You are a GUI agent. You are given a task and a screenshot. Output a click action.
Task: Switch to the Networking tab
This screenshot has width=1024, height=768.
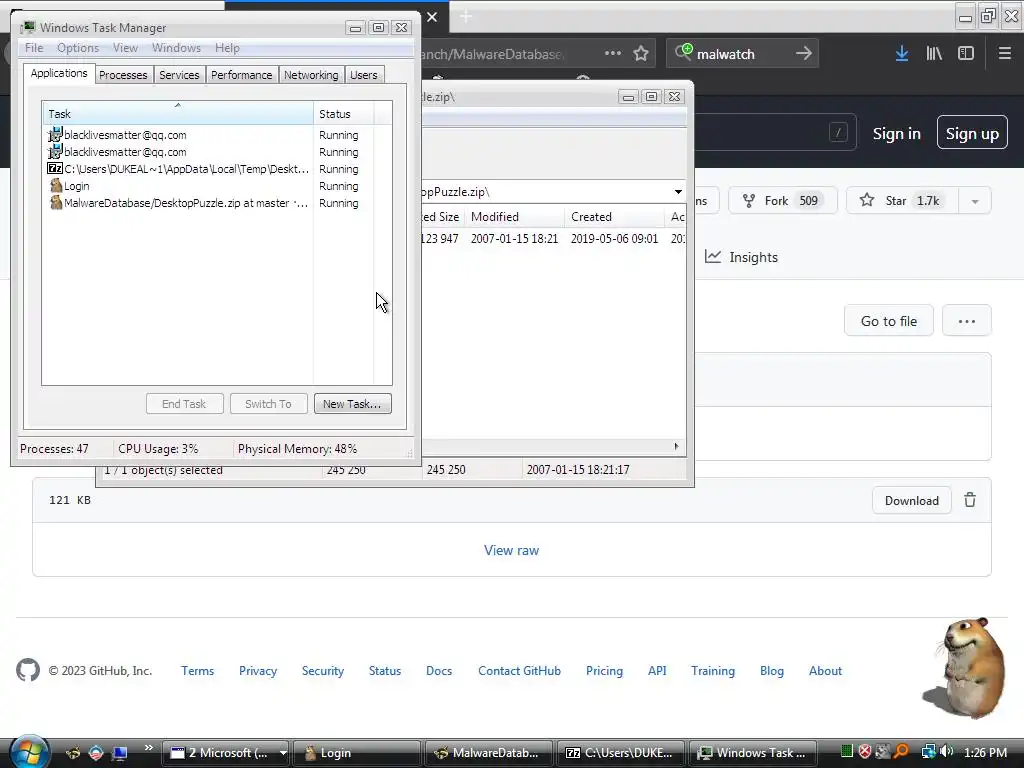311,75
